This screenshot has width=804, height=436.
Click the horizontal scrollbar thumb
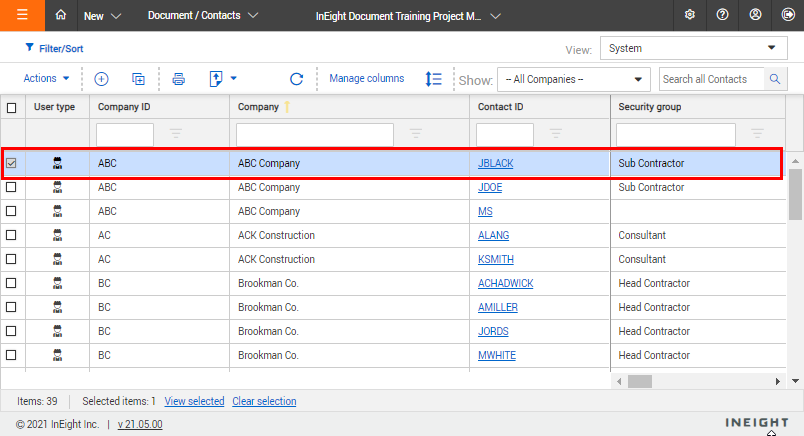point(640,381)
